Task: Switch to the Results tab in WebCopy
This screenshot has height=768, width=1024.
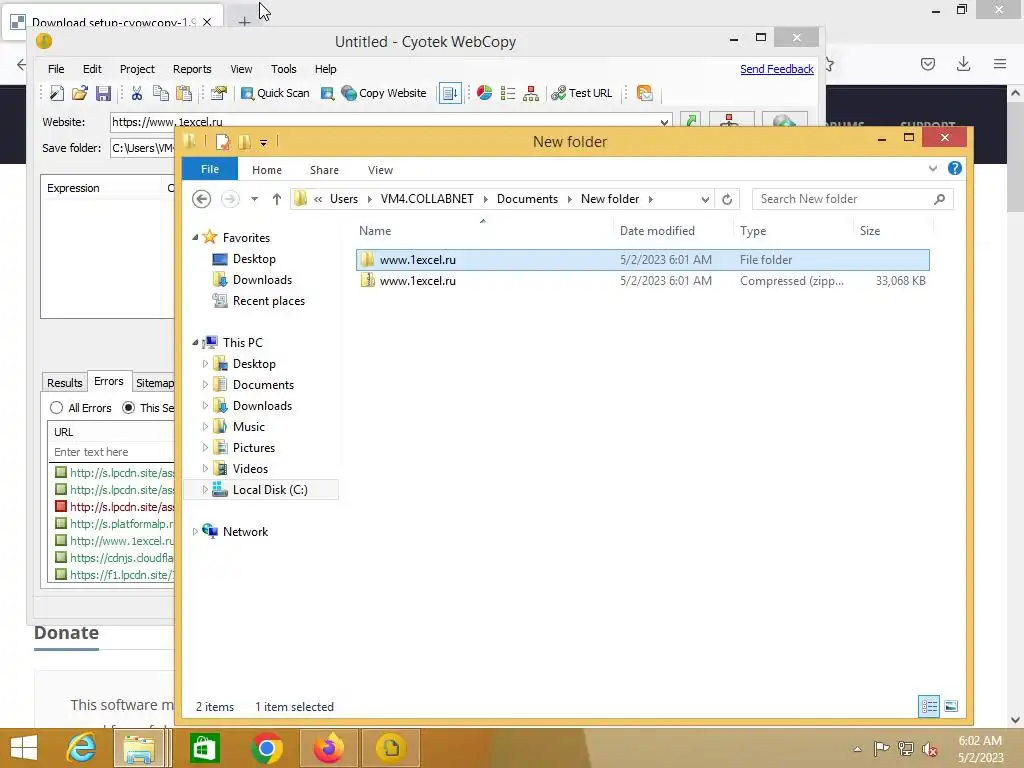Action: pyautogui.click(x=65, y=383)
